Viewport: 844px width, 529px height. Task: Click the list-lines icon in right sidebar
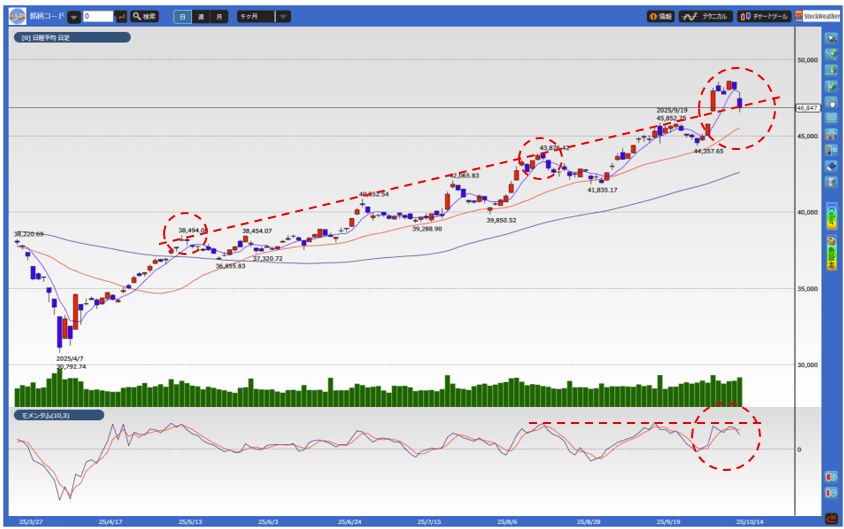pyautogui.click(x=831, y=118)
